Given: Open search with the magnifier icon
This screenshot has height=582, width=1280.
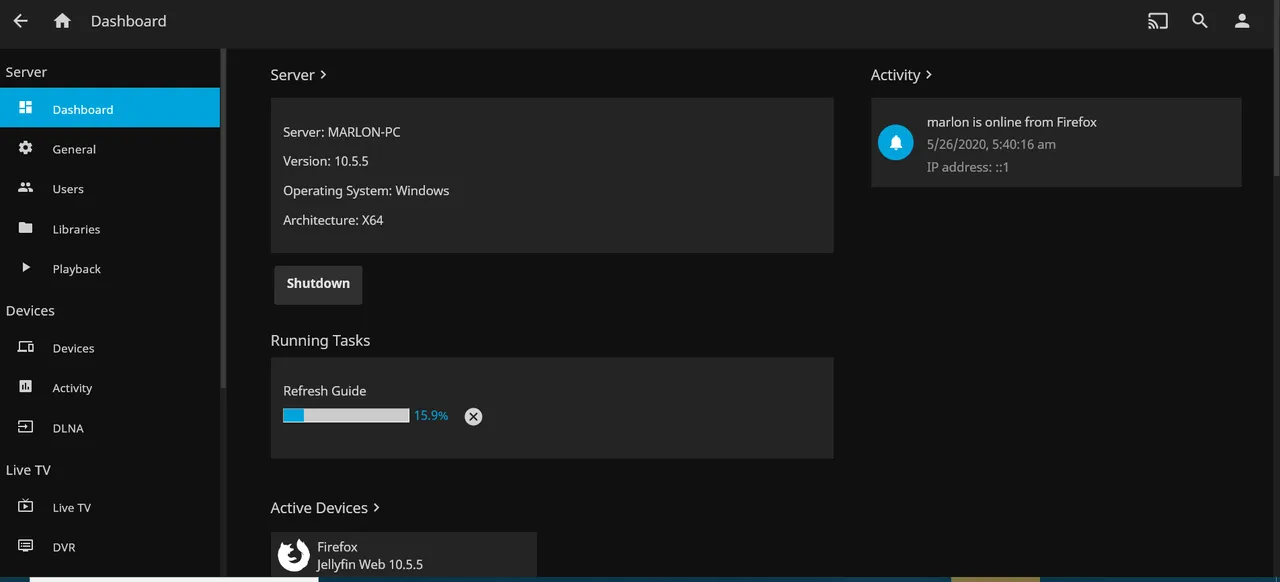Looking at the screenshot, I should coord(1200,21).
